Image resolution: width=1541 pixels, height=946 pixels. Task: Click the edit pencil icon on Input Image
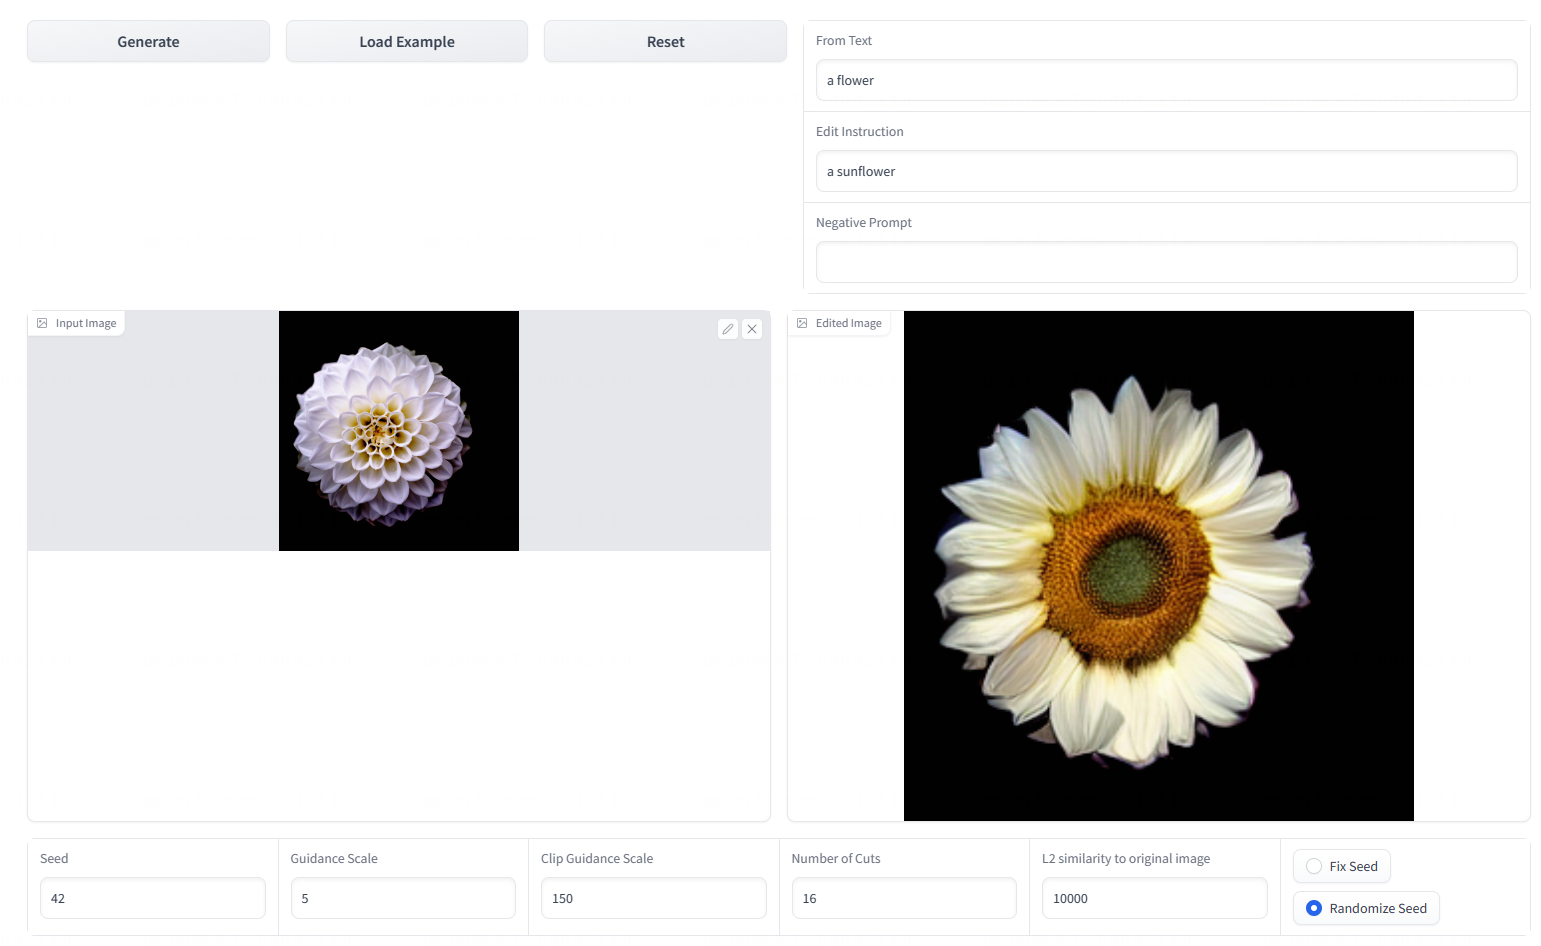728,329
